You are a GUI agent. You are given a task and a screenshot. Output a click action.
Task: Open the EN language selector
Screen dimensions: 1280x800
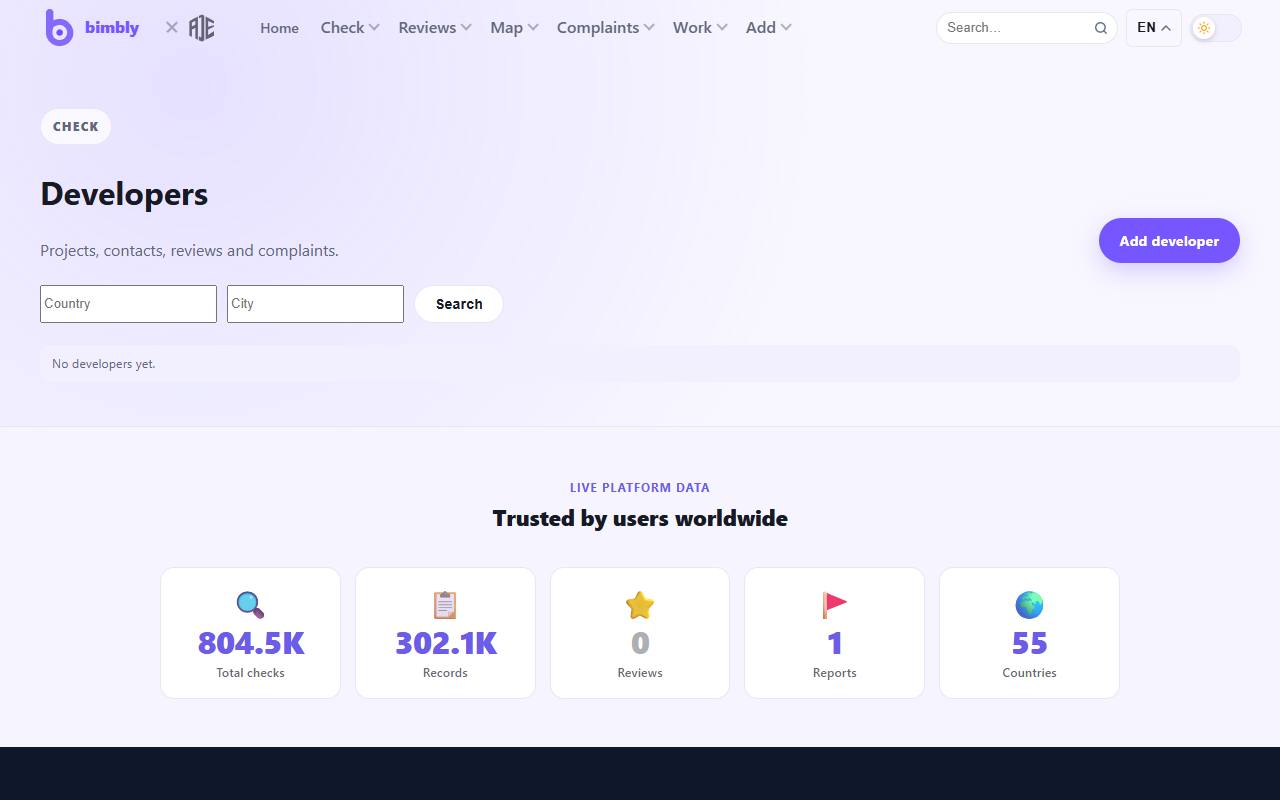tap(1154, 28)
